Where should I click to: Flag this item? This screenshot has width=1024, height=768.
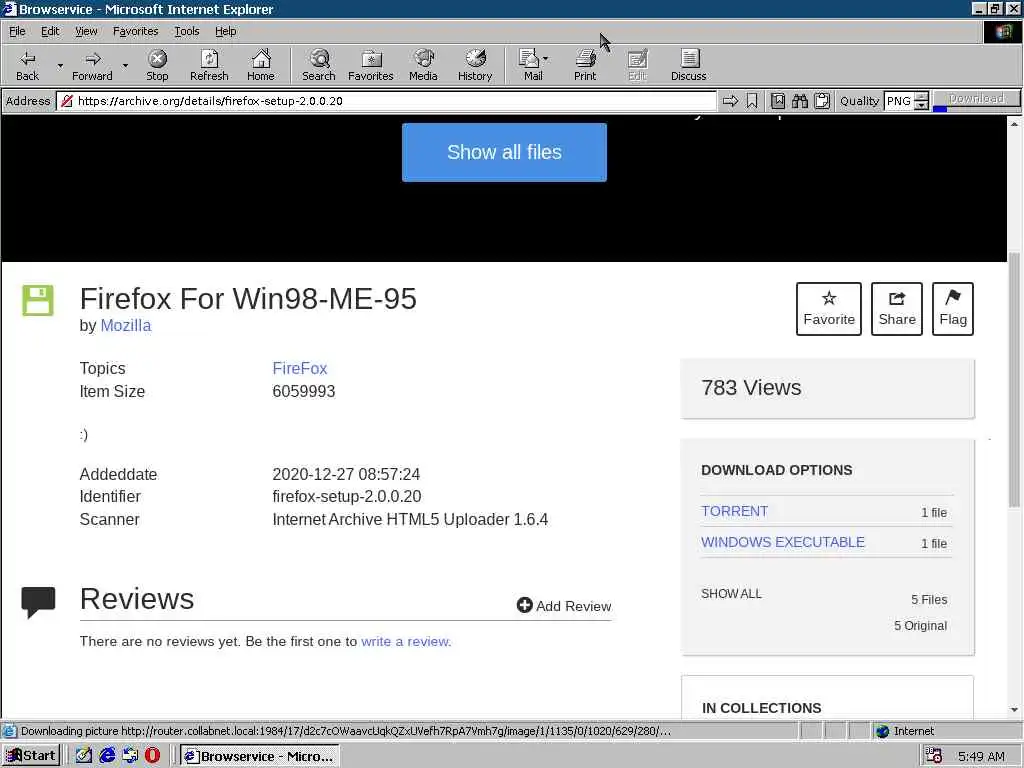953,309
